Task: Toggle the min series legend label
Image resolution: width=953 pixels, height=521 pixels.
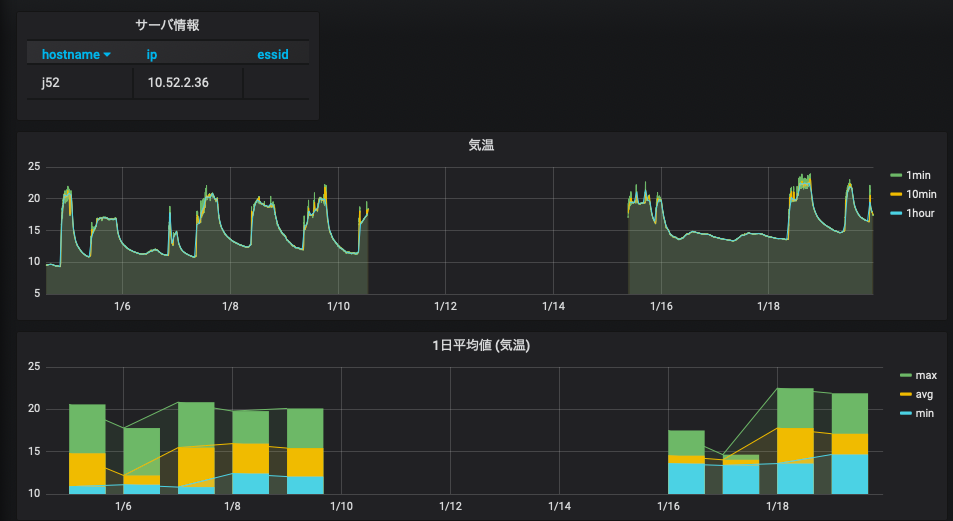Action: point(924,413)
